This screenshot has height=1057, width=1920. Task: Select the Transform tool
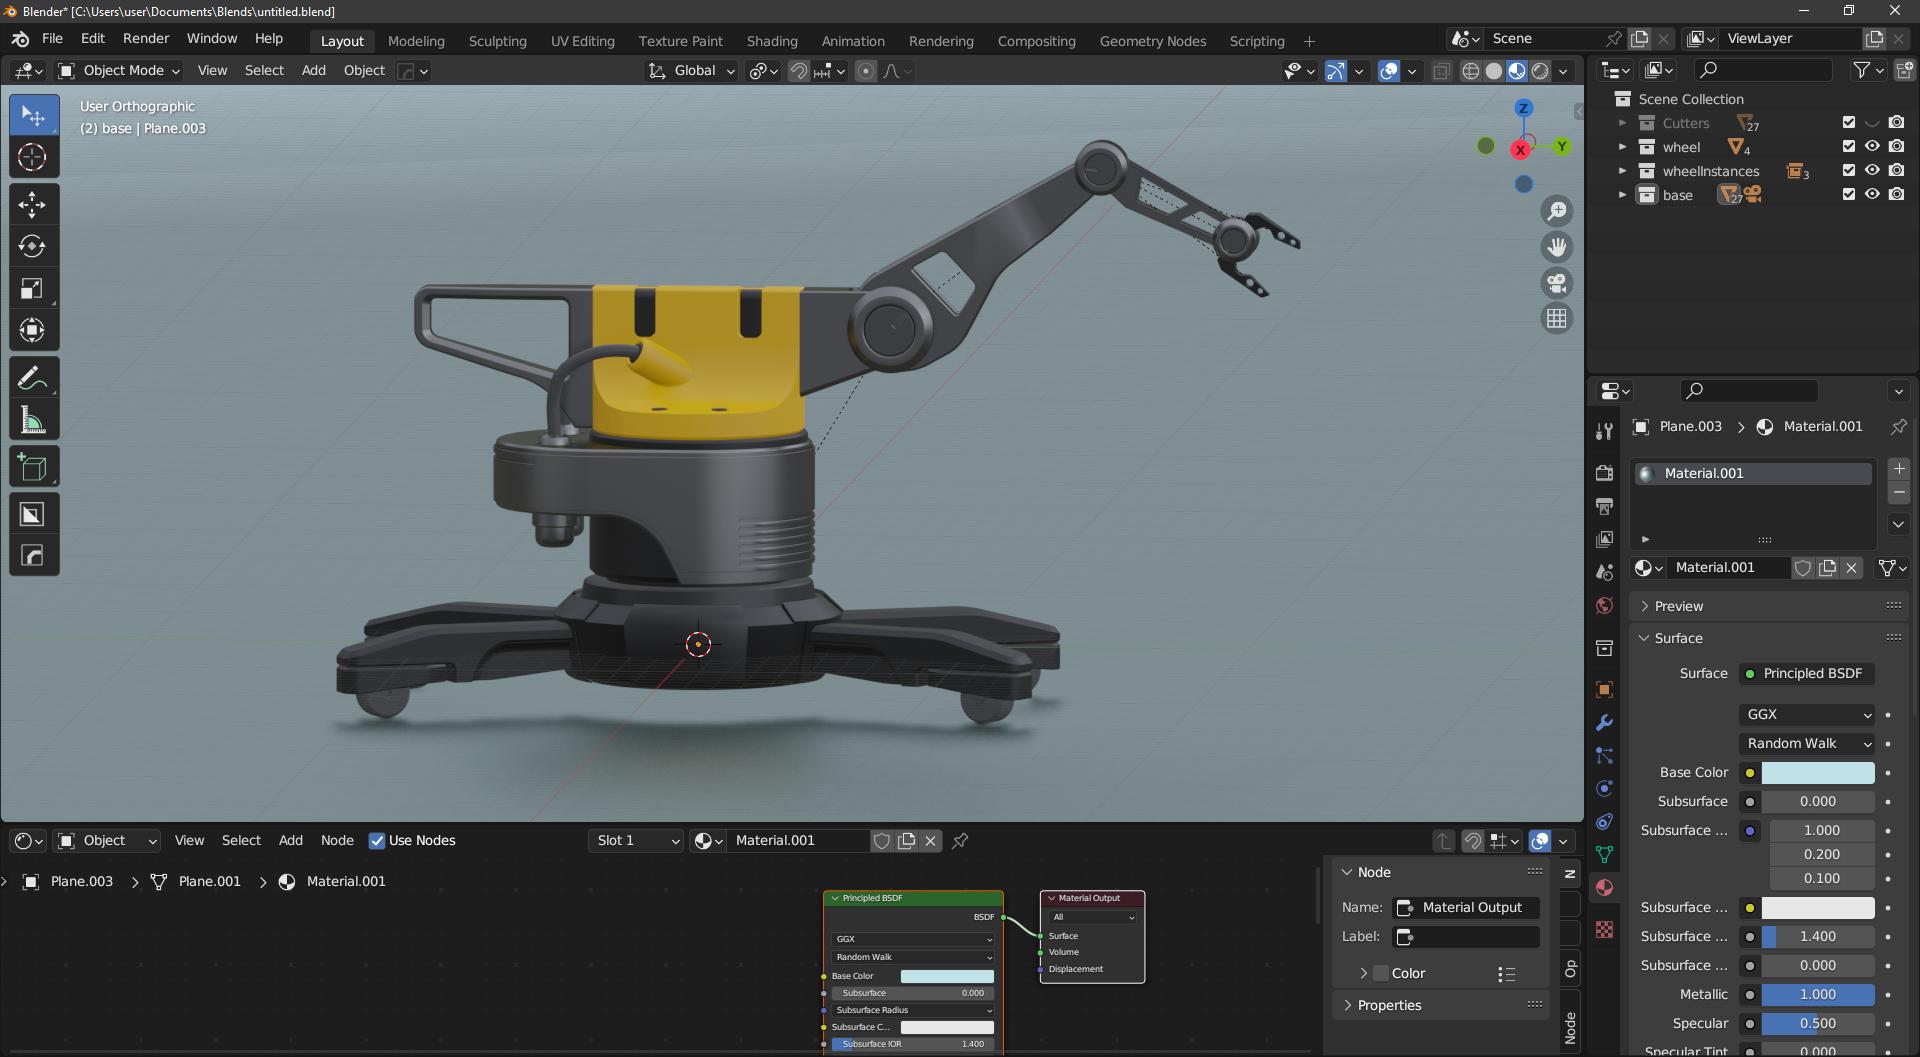pyautogui.click(x=32, y=330)
